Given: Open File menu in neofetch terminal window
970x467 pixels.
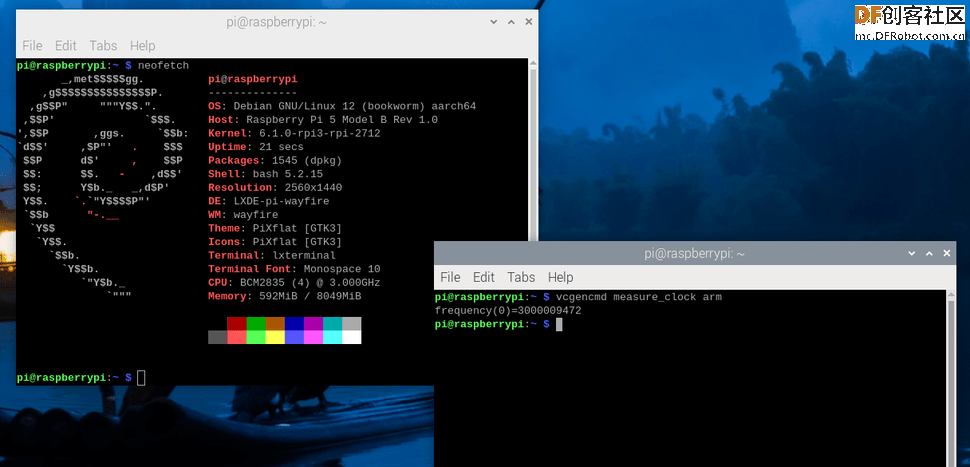Looking at the screenshot, I should coord(32,45).
